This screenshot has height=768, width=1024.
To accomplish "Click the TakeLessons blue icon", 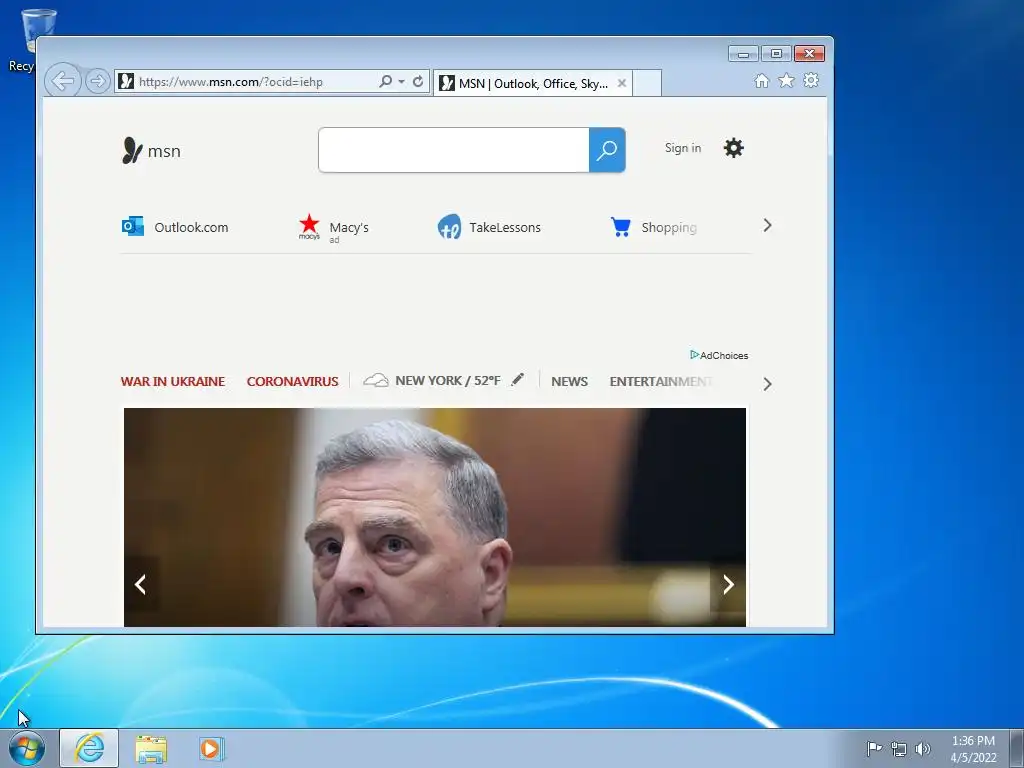I will tap(449, 227).
